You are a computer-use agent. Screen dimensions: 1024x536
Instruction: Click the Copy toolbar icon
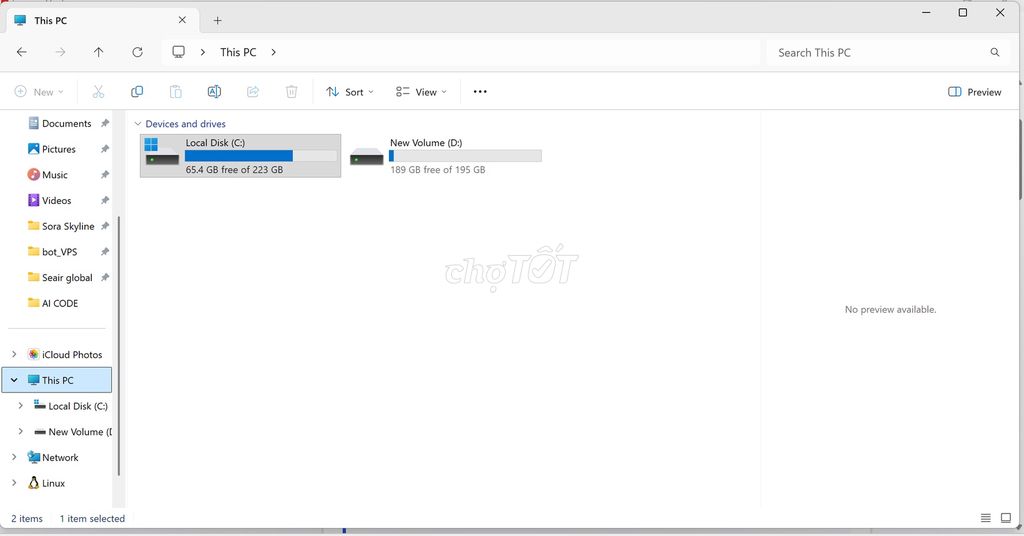click(137, 92)
